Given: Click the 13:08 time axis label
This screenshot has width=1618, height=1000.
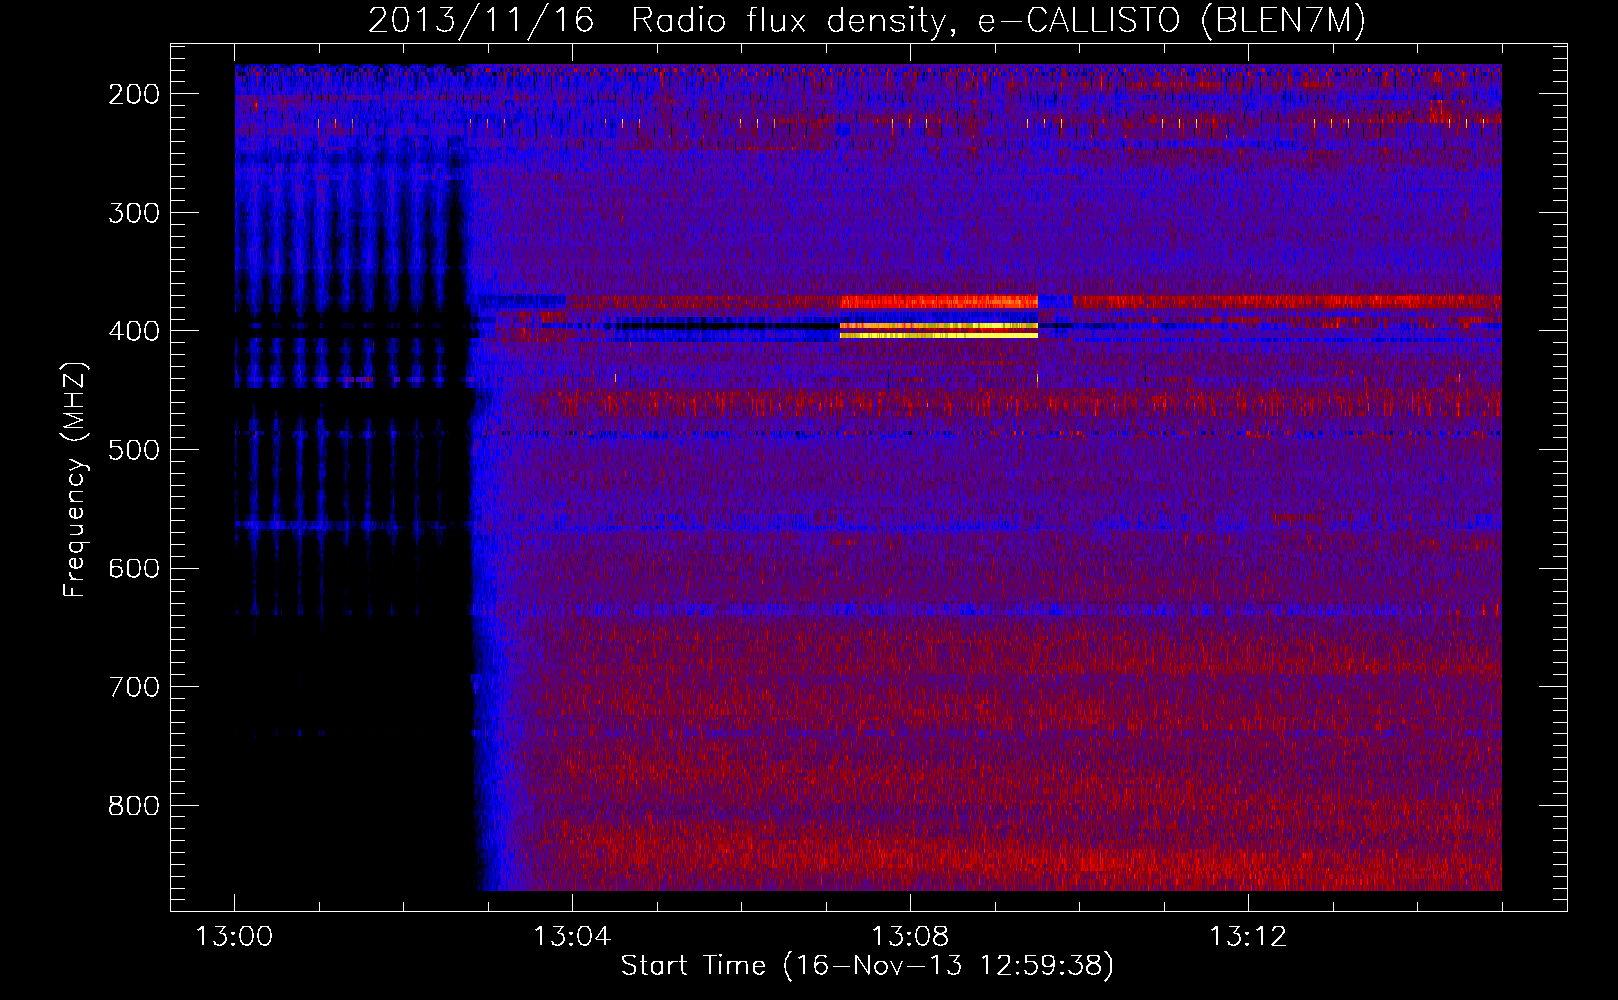Looking at the screenshot, I should coord(910,937).
